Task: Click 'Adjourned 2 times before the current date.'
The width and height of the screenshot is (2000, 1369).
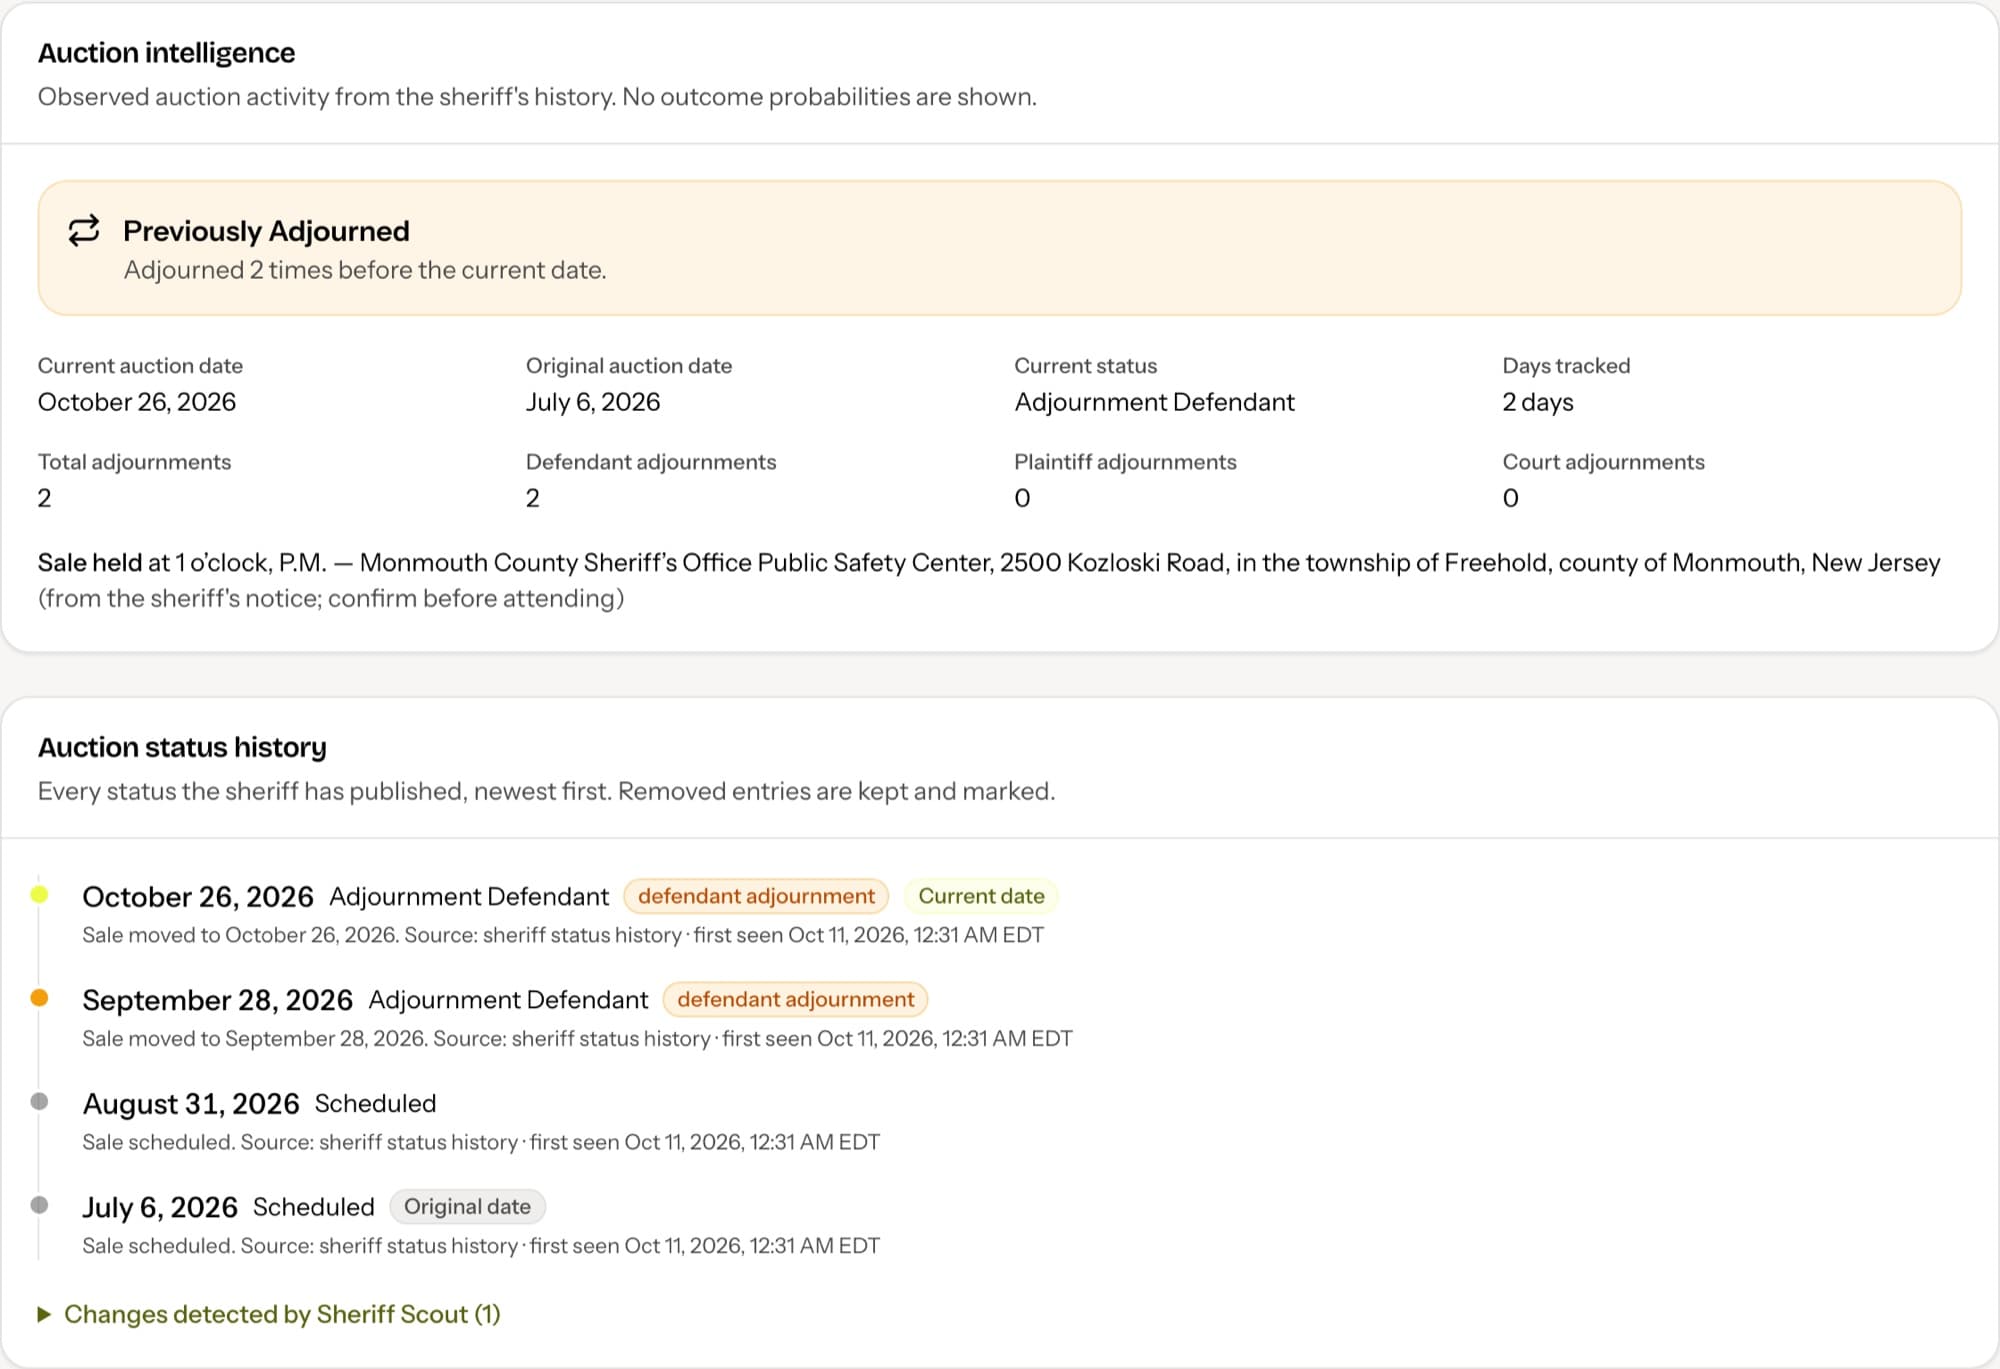Action: [365, 270]
